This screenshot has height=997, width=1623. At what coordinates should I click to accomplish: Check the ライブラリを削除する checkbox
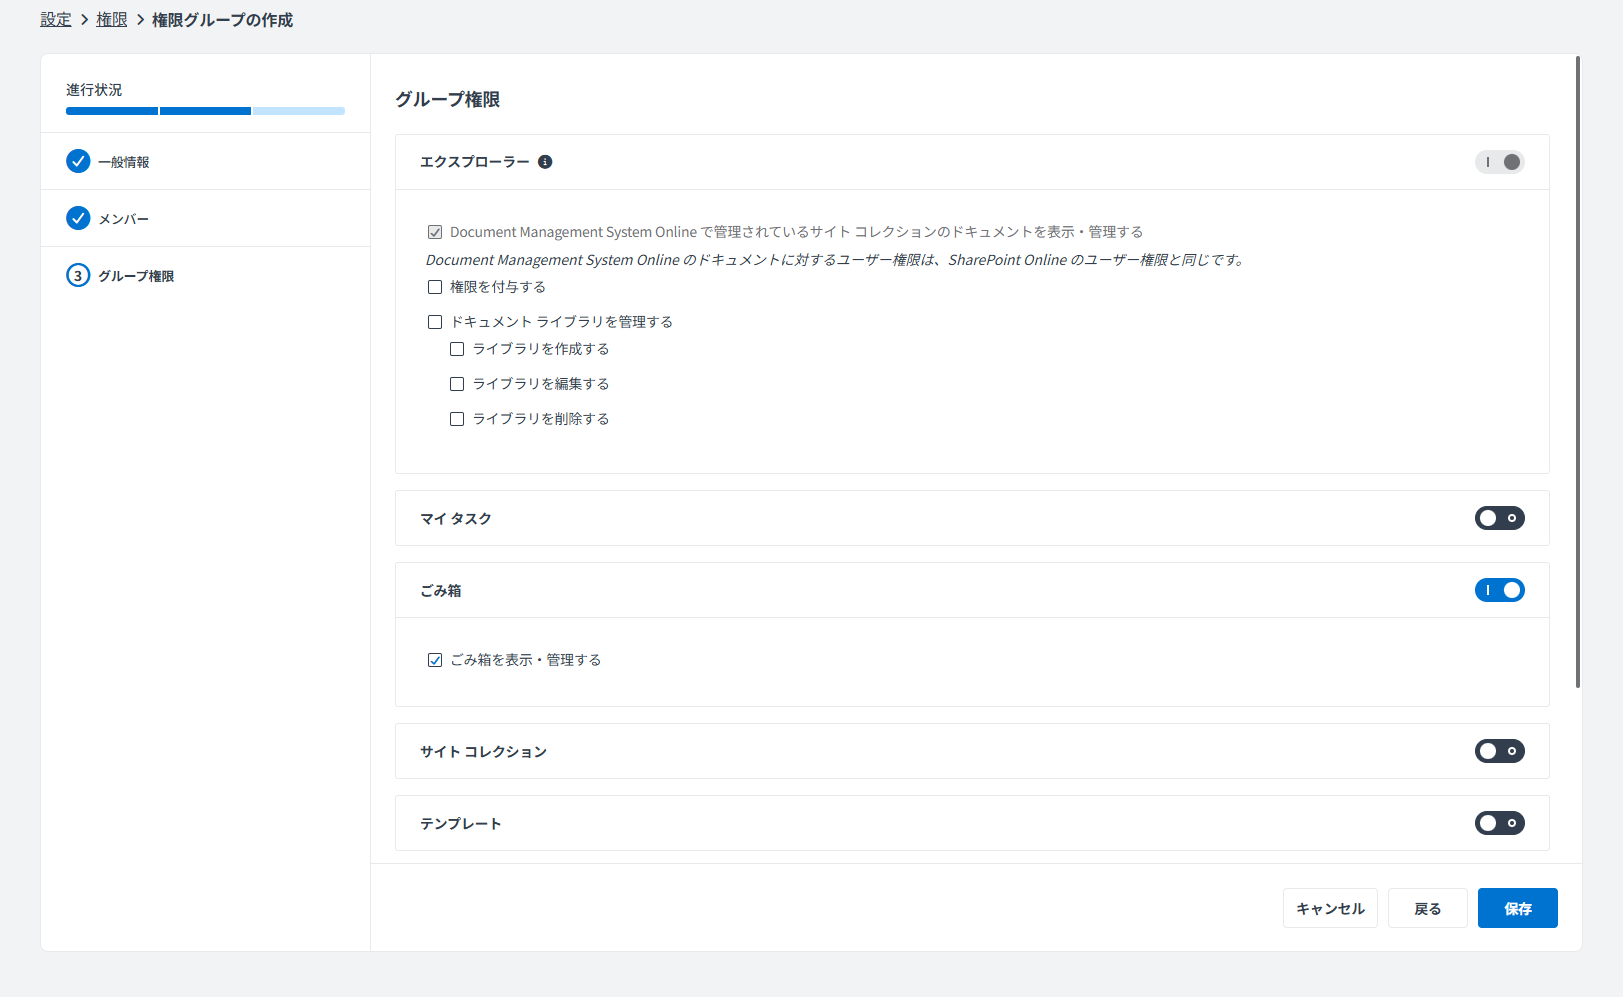(x=457, y=419)
